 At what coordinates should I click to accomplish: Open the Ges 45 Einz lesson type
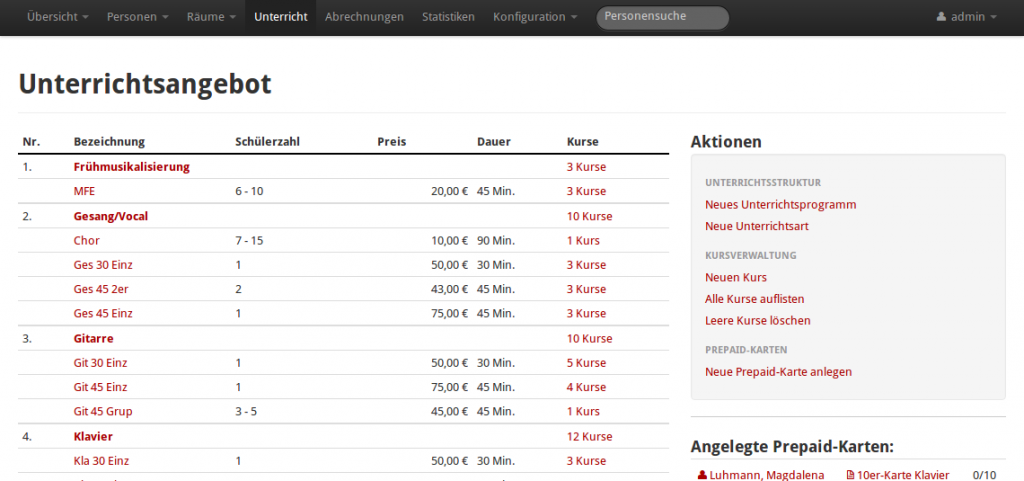[103, 313]
